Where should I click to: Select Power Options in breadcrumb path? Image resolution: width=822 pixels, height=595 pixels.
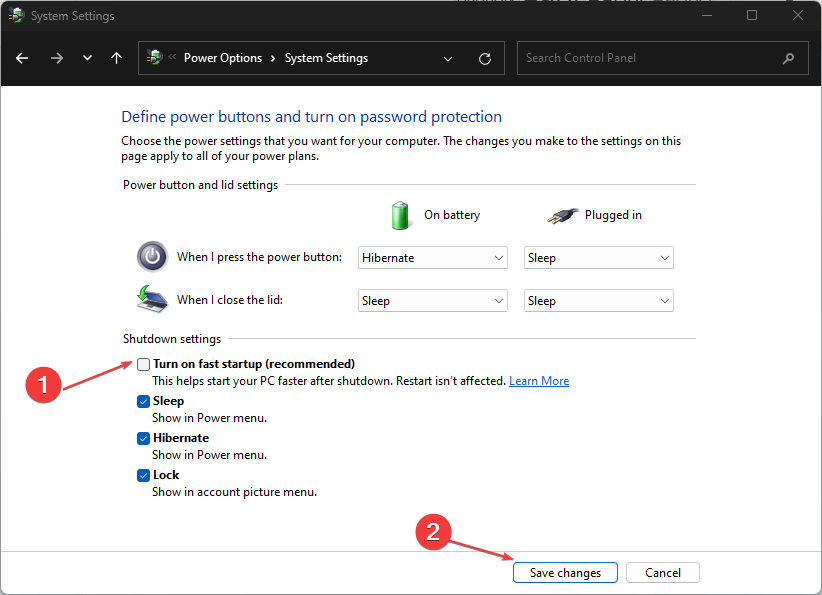[222, 58]
